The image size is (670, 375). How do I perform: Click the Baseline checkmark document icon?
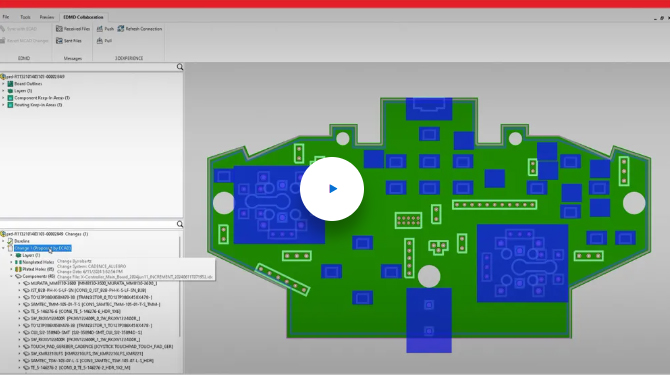(10, 241)
